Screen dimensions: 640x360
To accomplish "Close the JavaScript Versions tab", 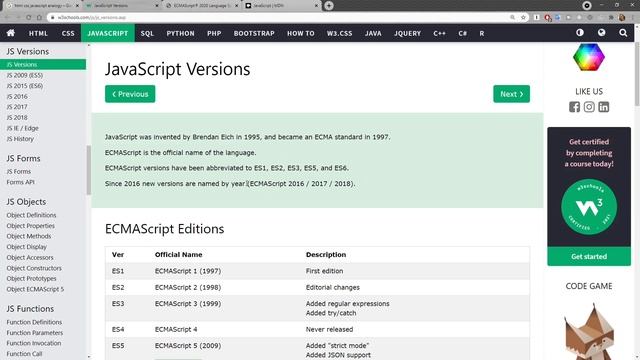I will point(157,6).
